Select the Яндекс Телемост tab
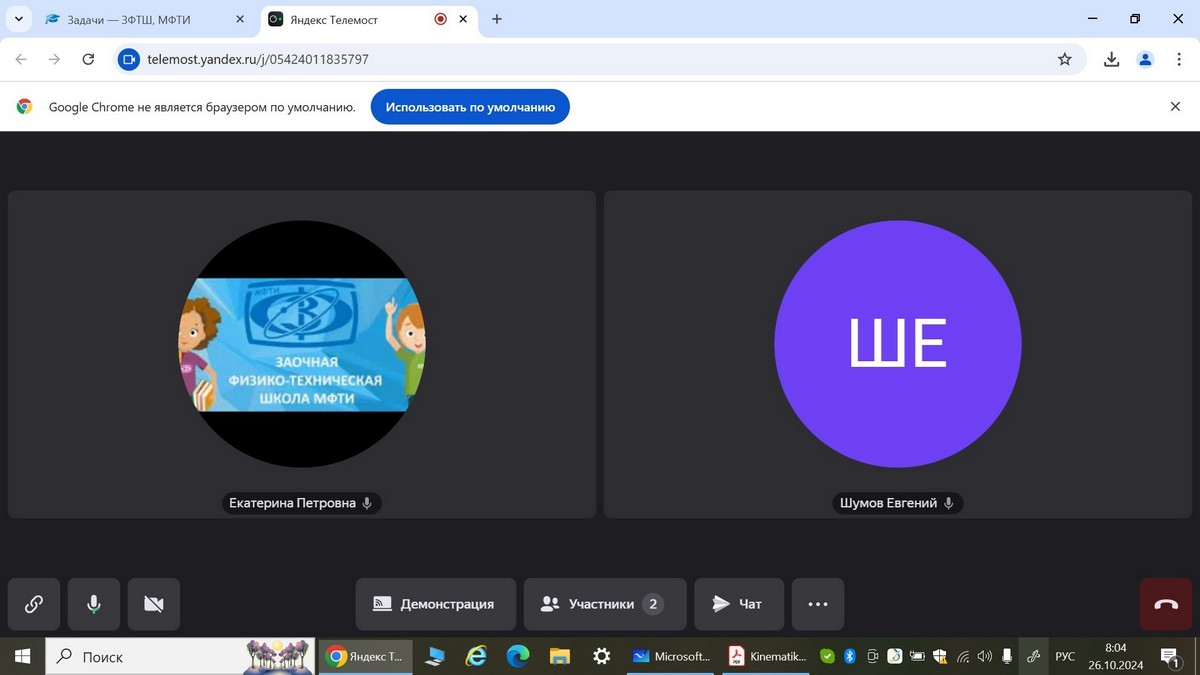1200x675 pixels. click(x=335, y=19)
